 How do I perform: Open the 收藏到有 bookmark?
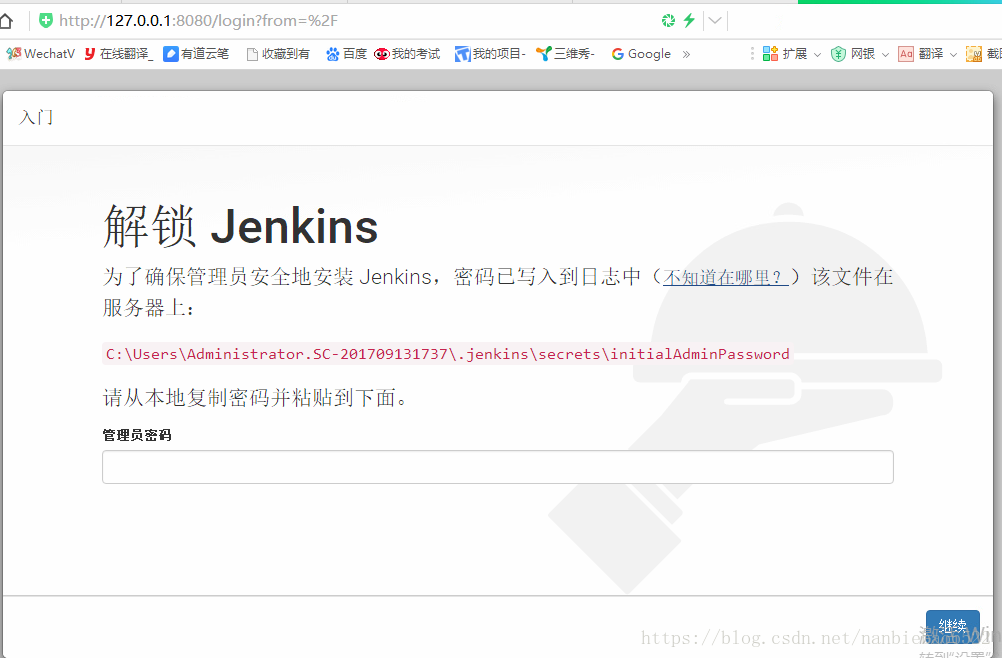click(x=278, y=54)
